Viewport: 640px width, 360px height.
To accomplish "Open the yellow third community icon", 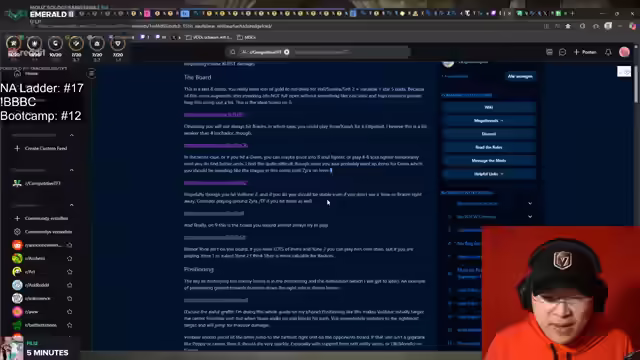I will point(17,272).
